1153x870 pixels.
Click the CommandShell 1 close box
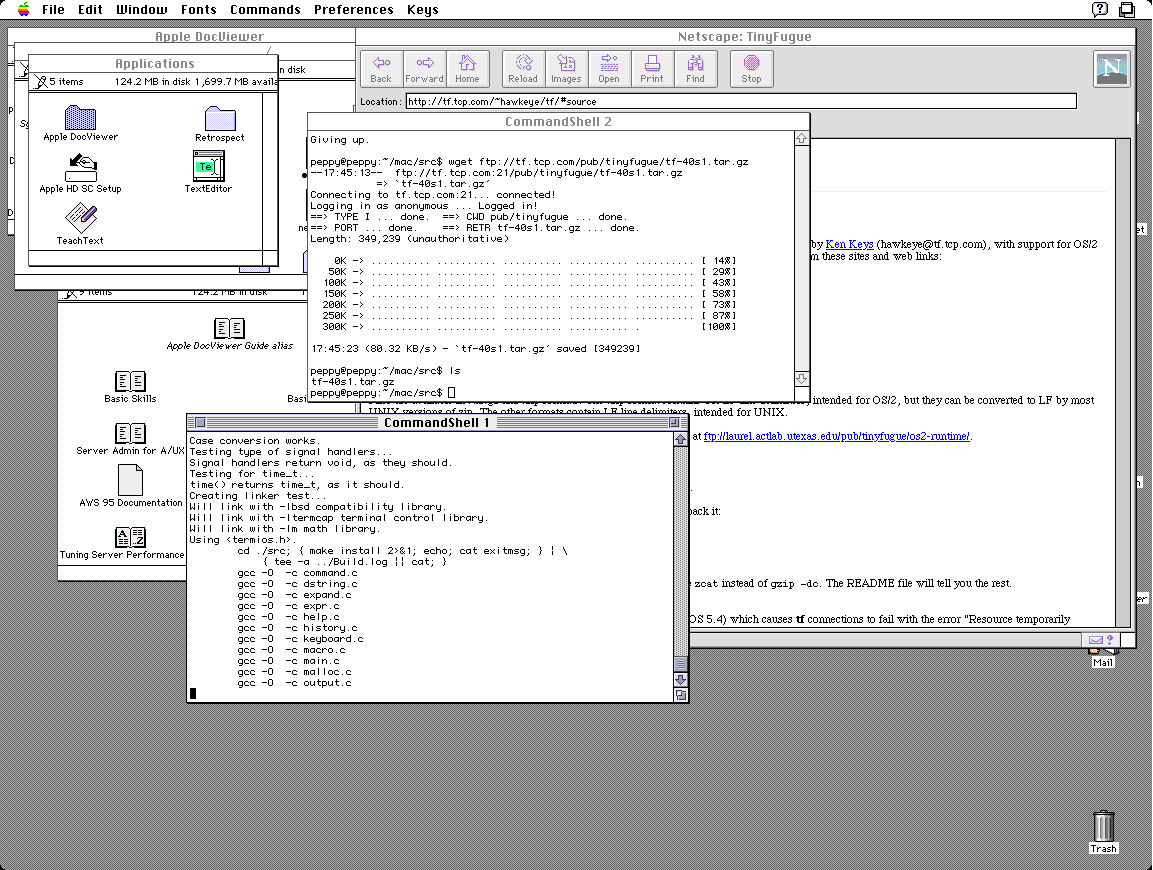(x=200, y=422)
